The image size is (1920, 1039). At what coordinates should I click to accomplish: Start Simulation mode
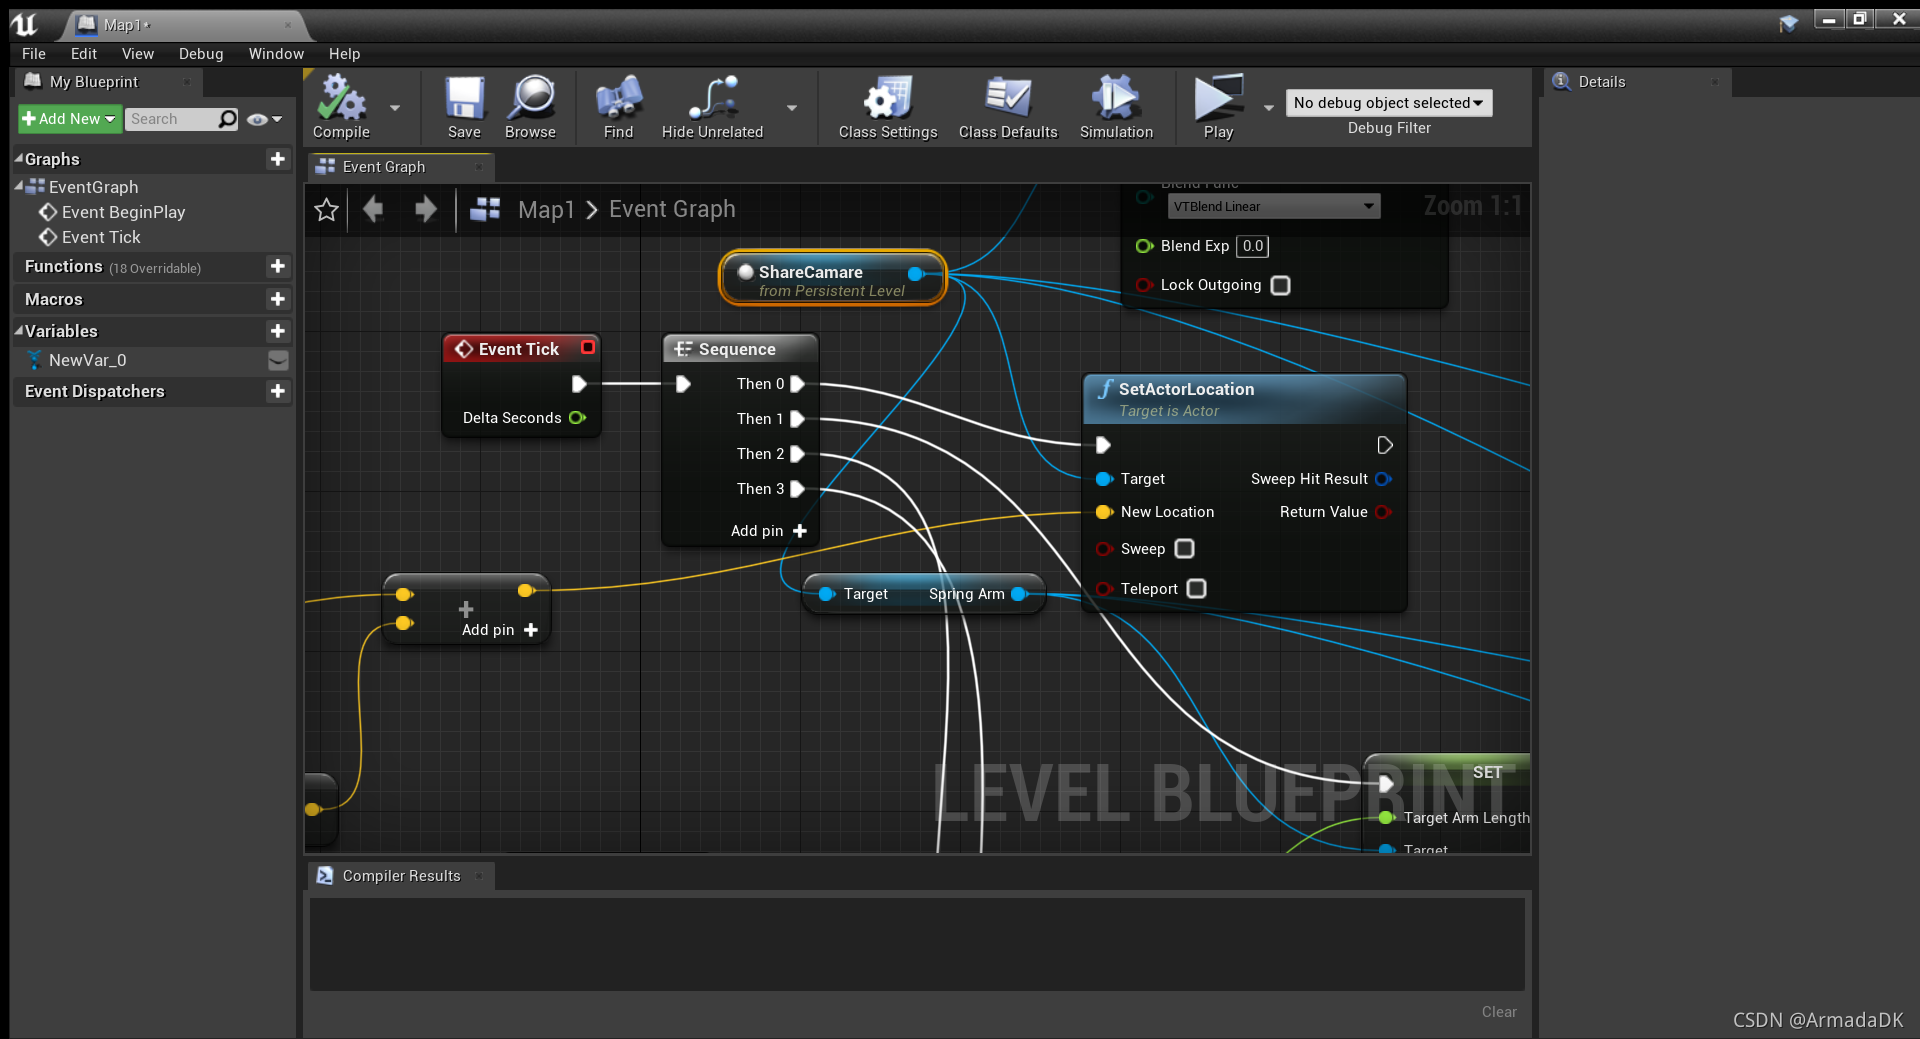click(x=1116, y=107)
